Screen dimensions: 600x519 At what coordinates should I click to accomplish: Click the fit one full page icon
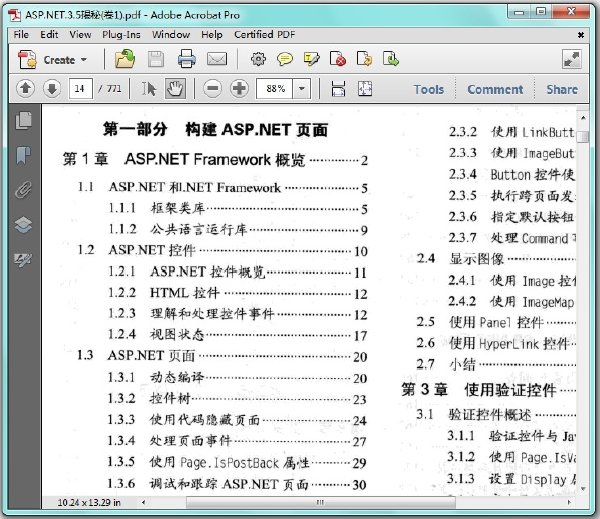pos(365,89)
